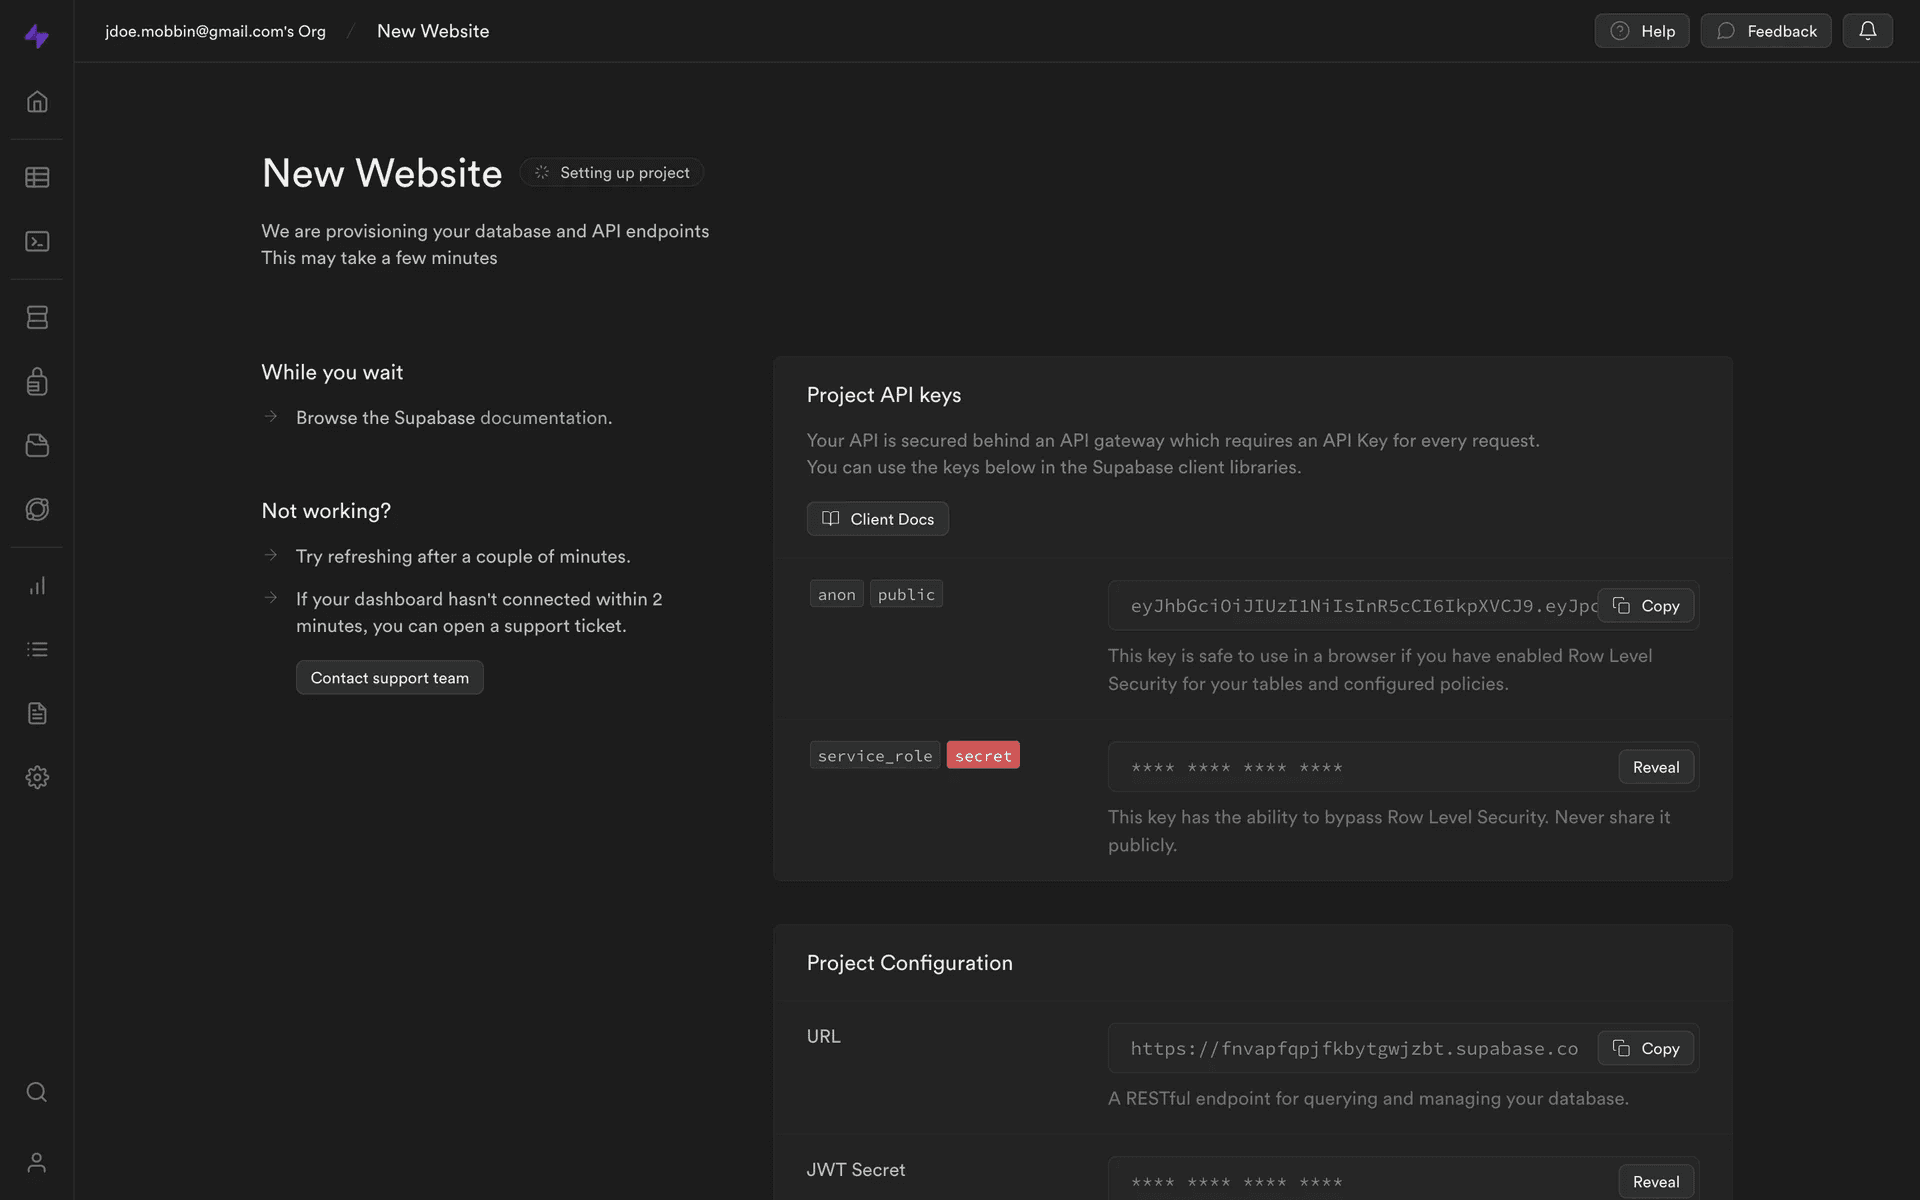
Task: Reveal the service_role secret key
Action: pos(1655,767)
